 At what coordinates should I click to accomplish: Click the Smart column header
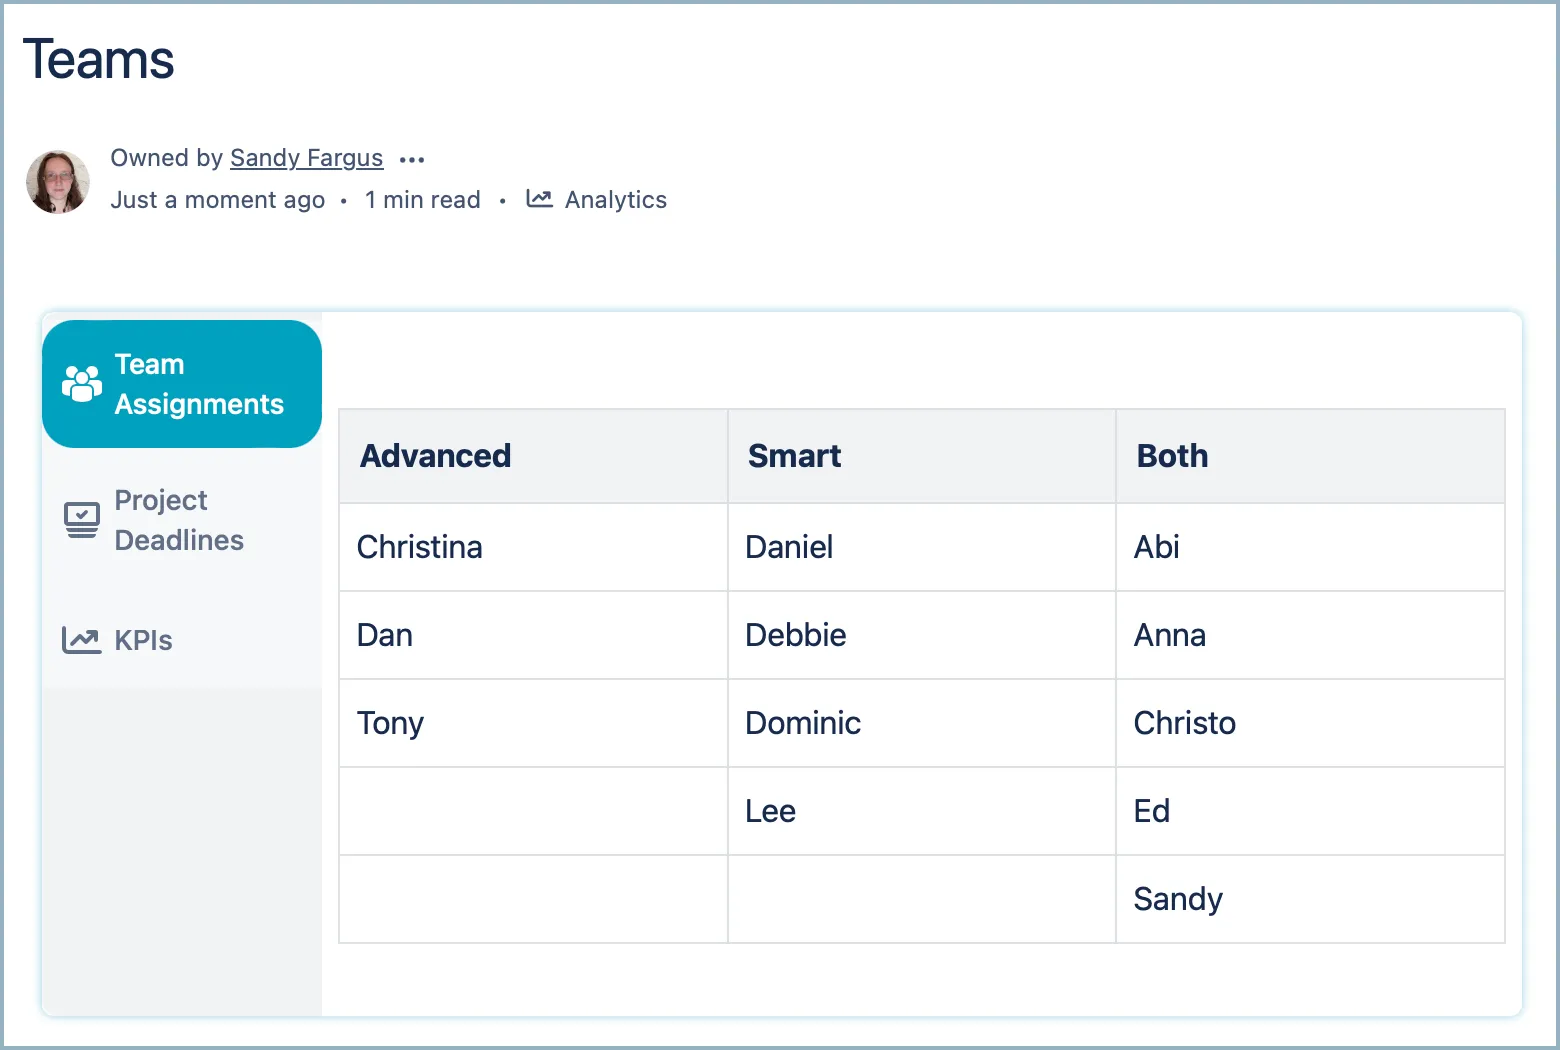pos(921,456)
